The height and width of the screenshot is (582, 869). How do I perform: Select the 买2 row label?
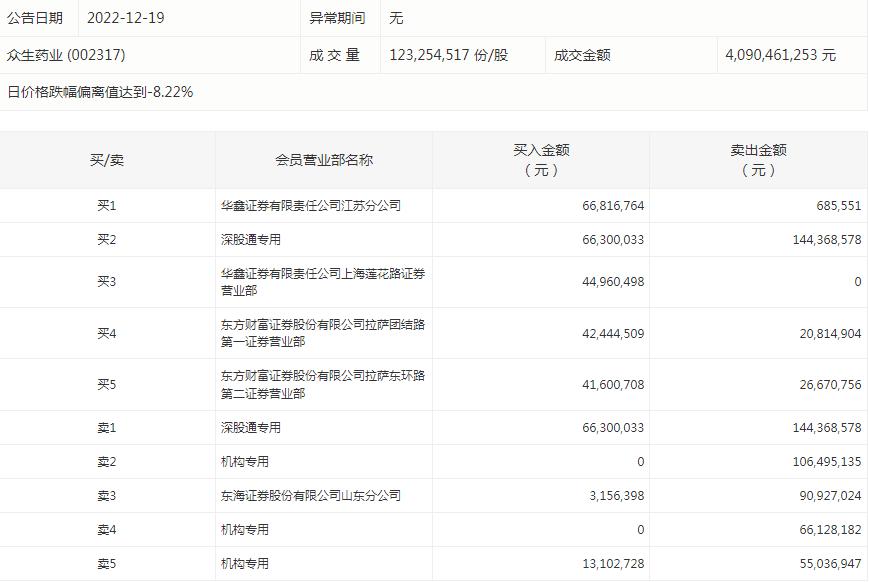coord(107,239)
